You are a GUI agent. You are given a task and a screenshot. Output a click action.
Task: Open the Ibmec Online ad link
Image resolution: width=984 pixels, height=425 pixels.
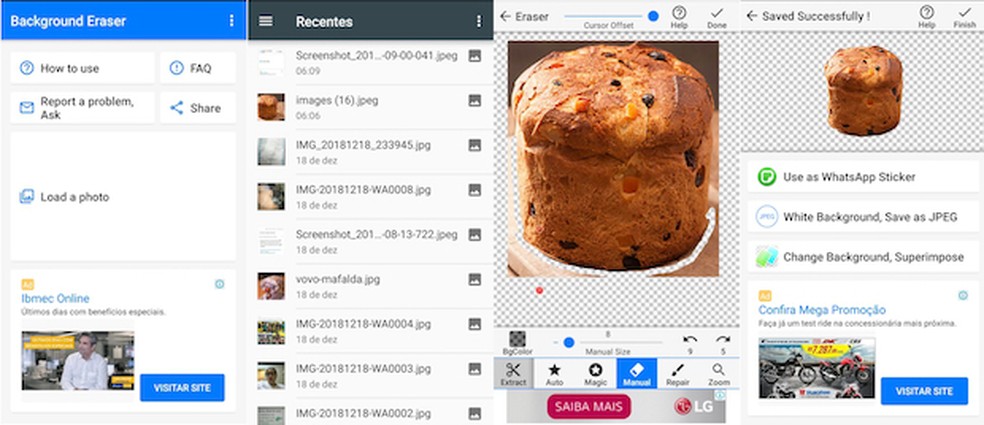click(x=55, y=298)
